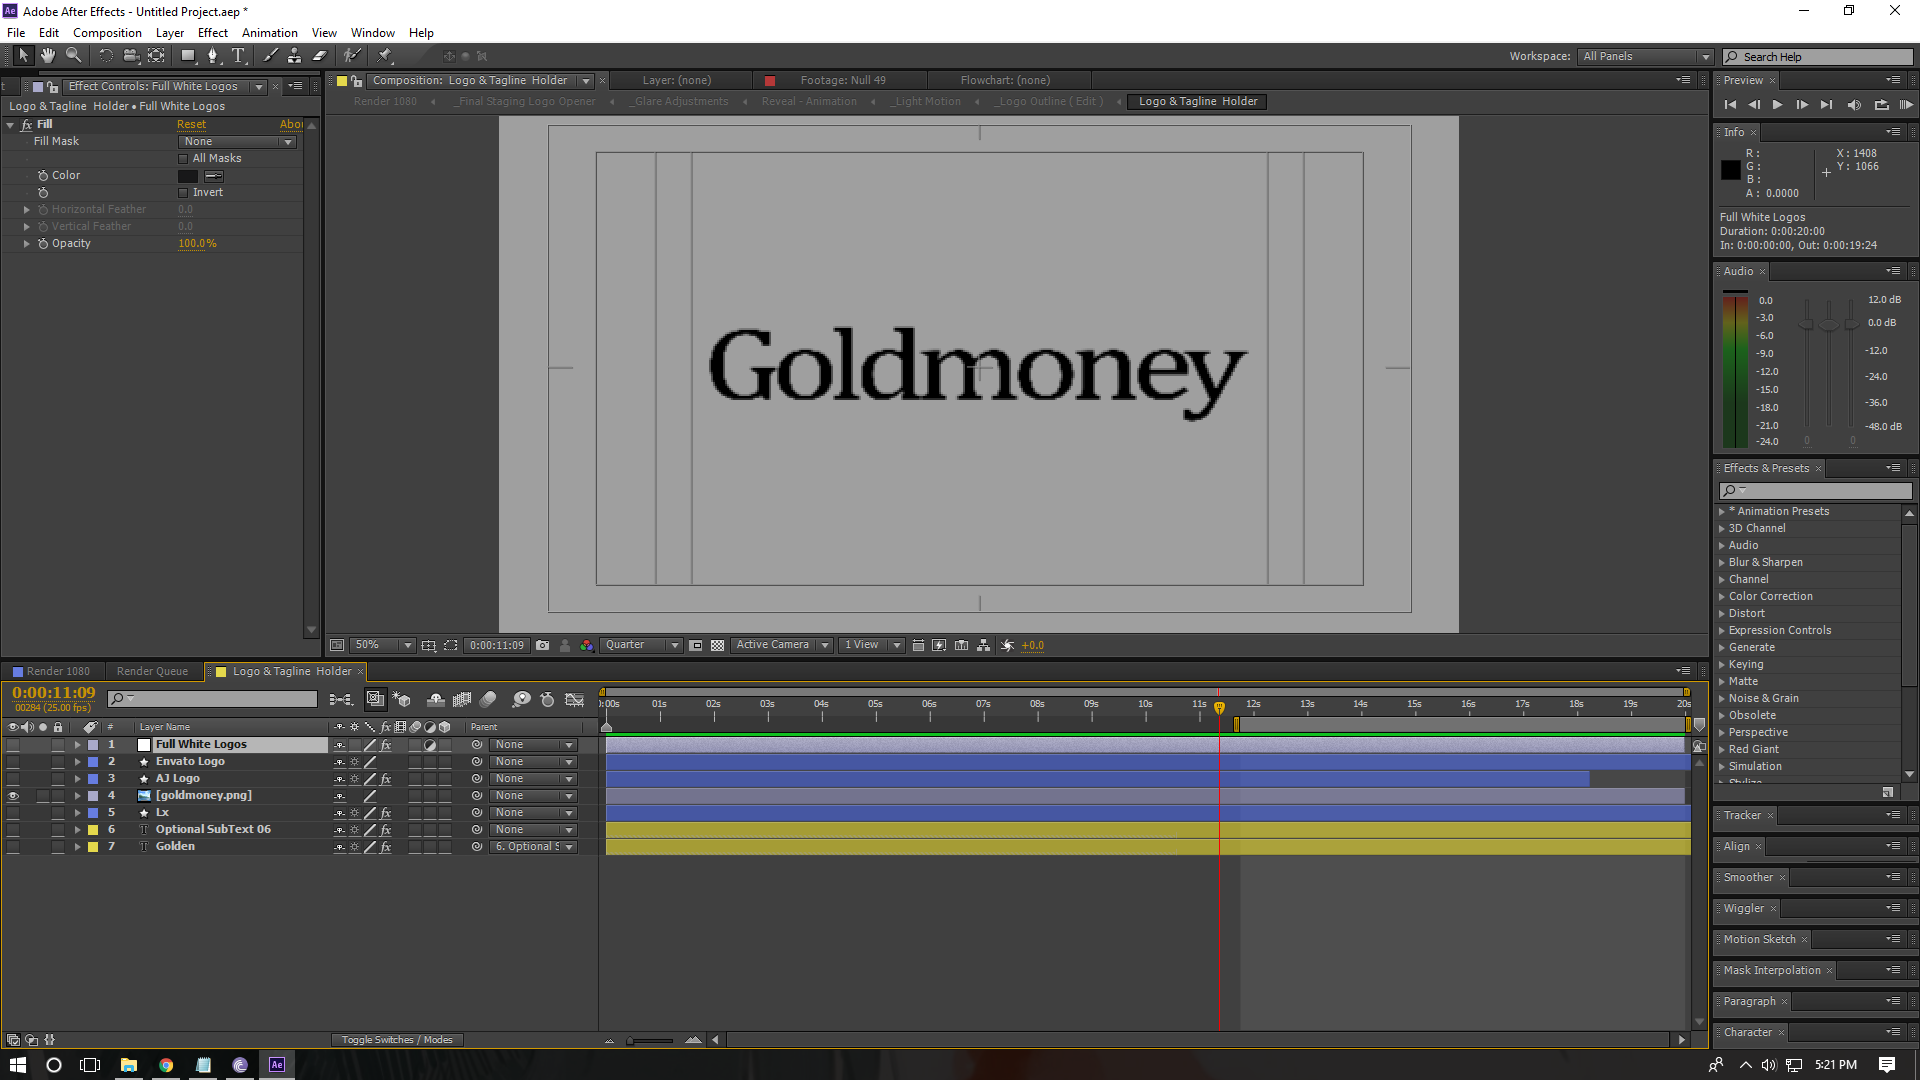Toggle Motion Blur for timeline
Image resolution: width=1920 pixels, height=1080 pixels.
[x=488, y=700]
